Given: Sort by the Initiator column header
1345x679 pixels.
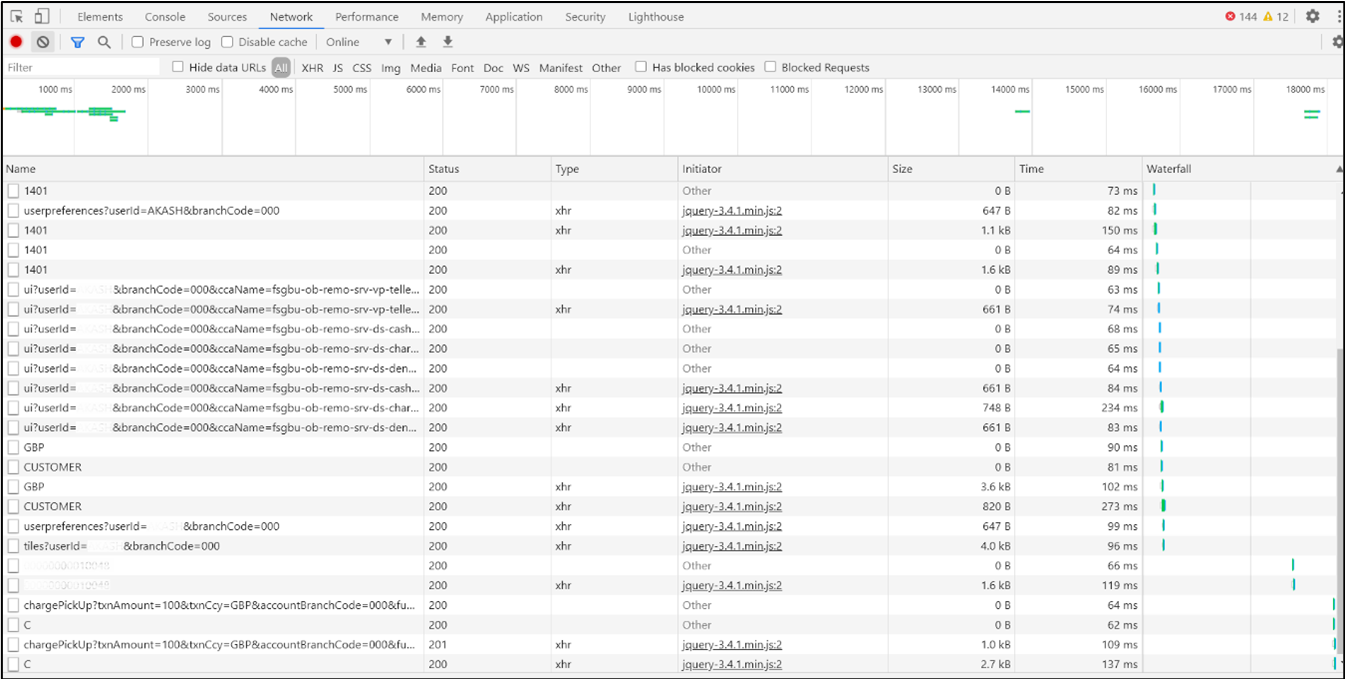Looking at the screenshot, I should point(783,169).
